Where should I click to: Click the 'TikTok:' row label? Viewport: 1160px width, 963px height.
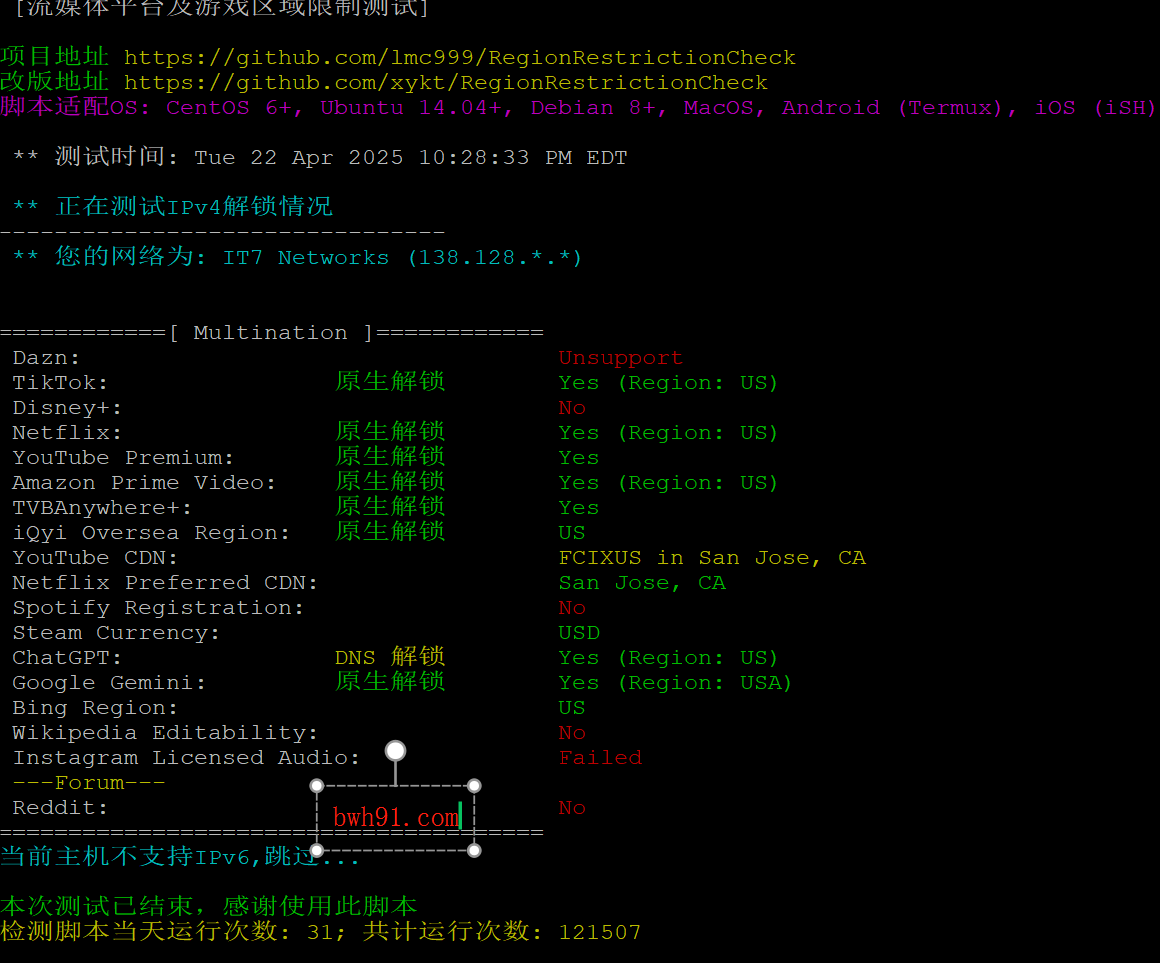(60, 383)
